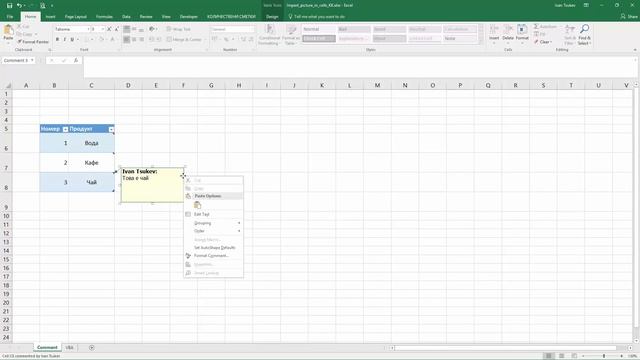
Task: Toggle underline formatting
Action: tap(72, 39)
